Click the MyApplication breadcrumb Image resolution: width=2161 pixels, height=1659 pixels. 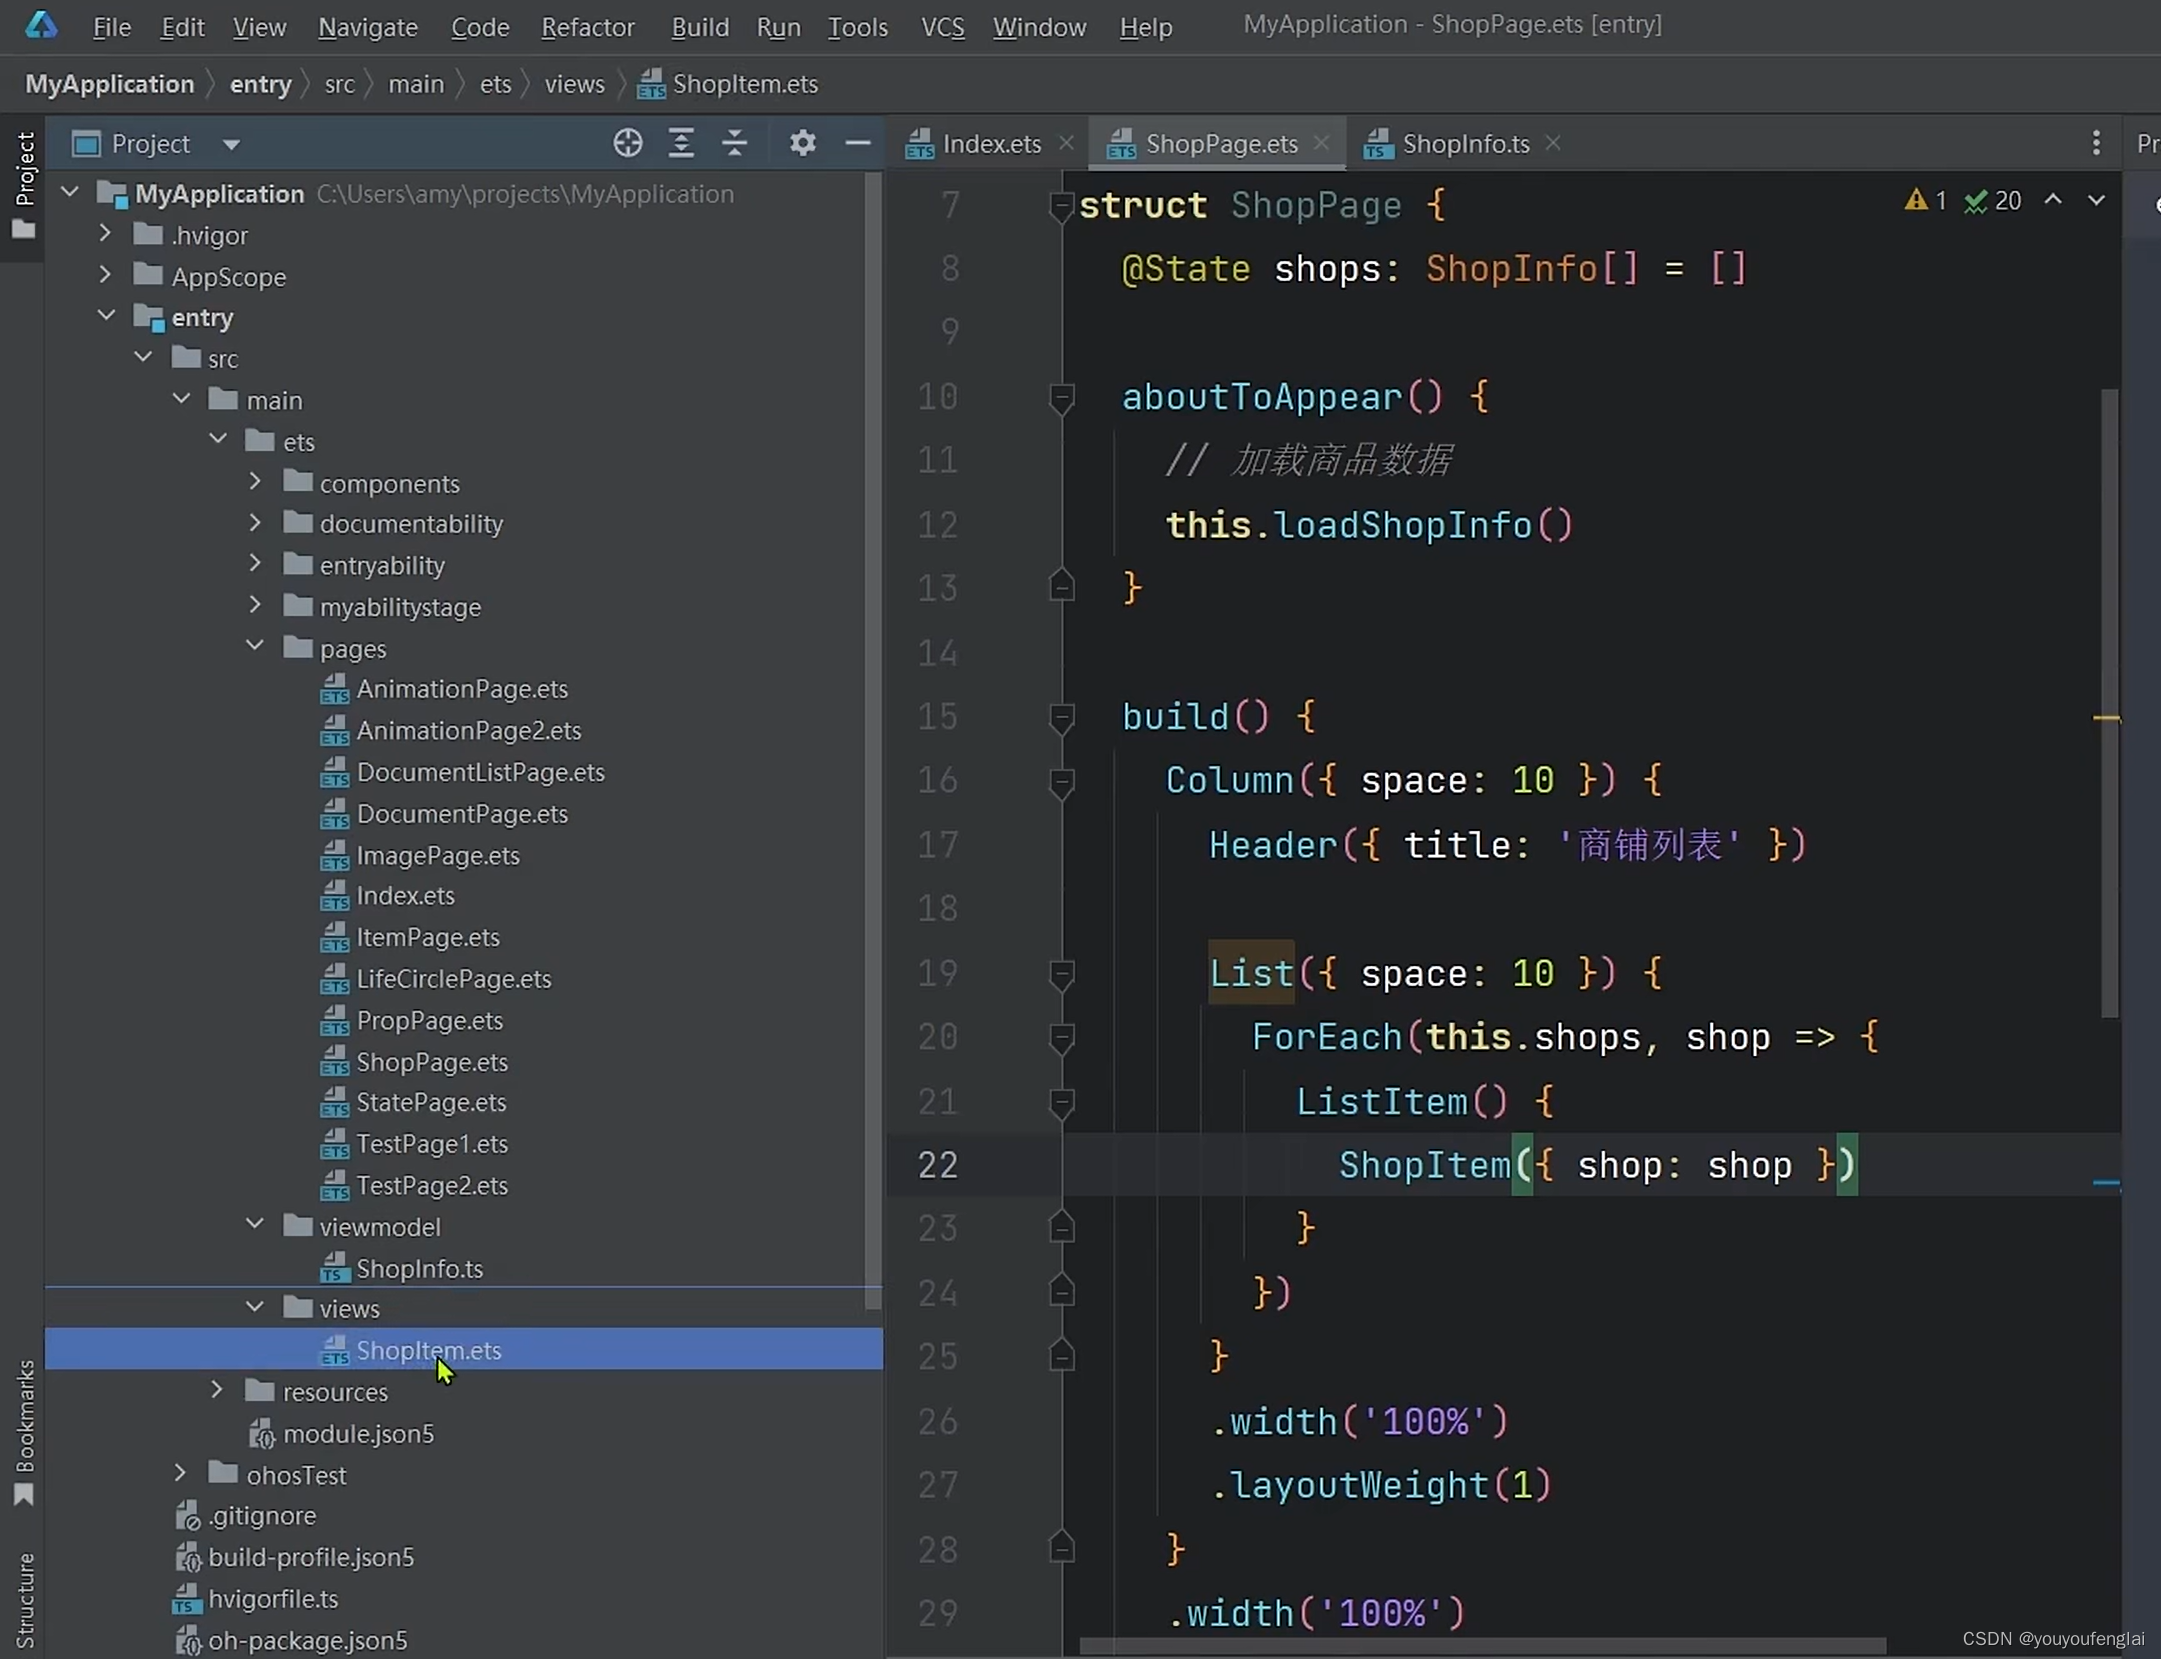[109, 84]
